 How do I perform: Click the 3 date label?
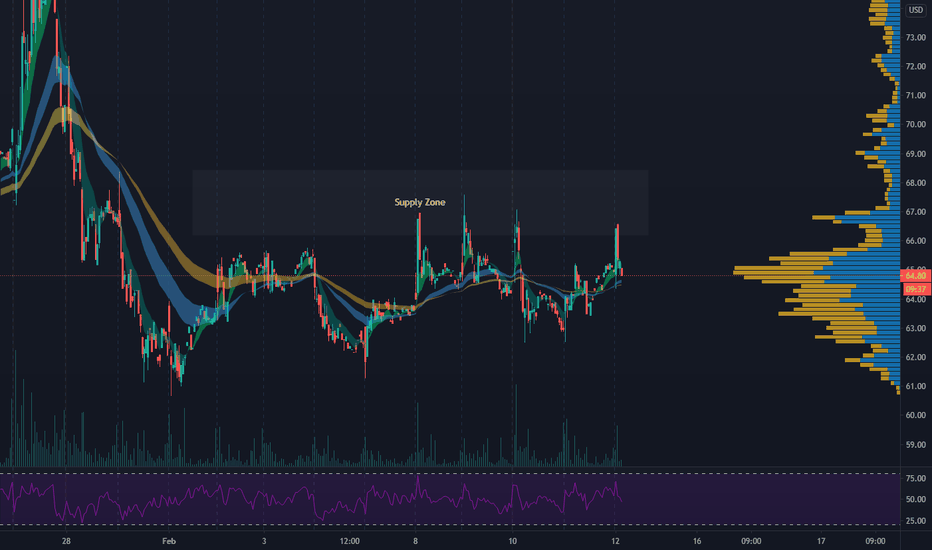click(x=264, y=541)
